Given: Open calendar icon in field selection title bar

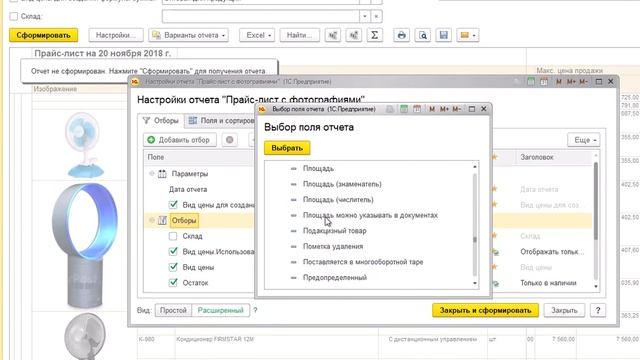Looking at the screenshot, I should tap(417, 109).
